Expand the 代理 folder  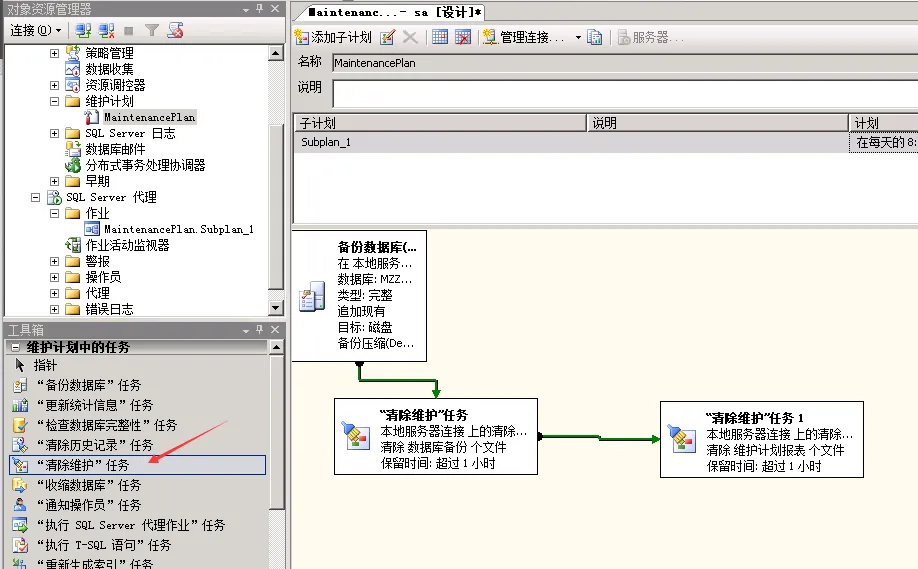pos(54,293)
